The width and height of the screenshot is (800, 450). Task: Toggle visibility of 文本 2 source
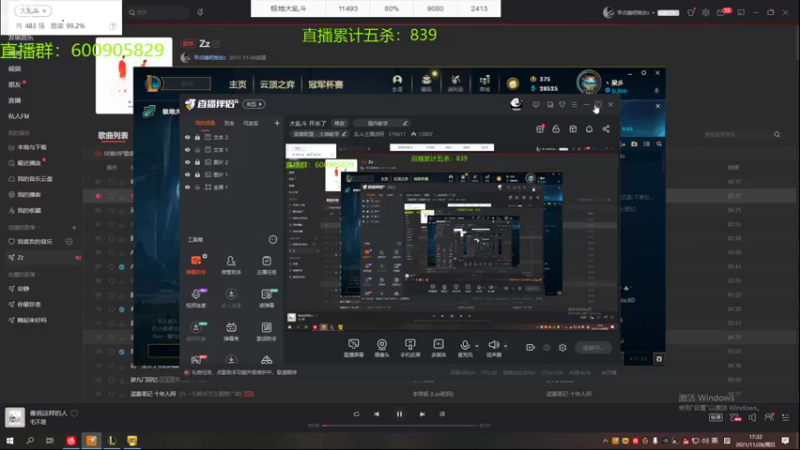pyautogui.click(x=188, y=137)
